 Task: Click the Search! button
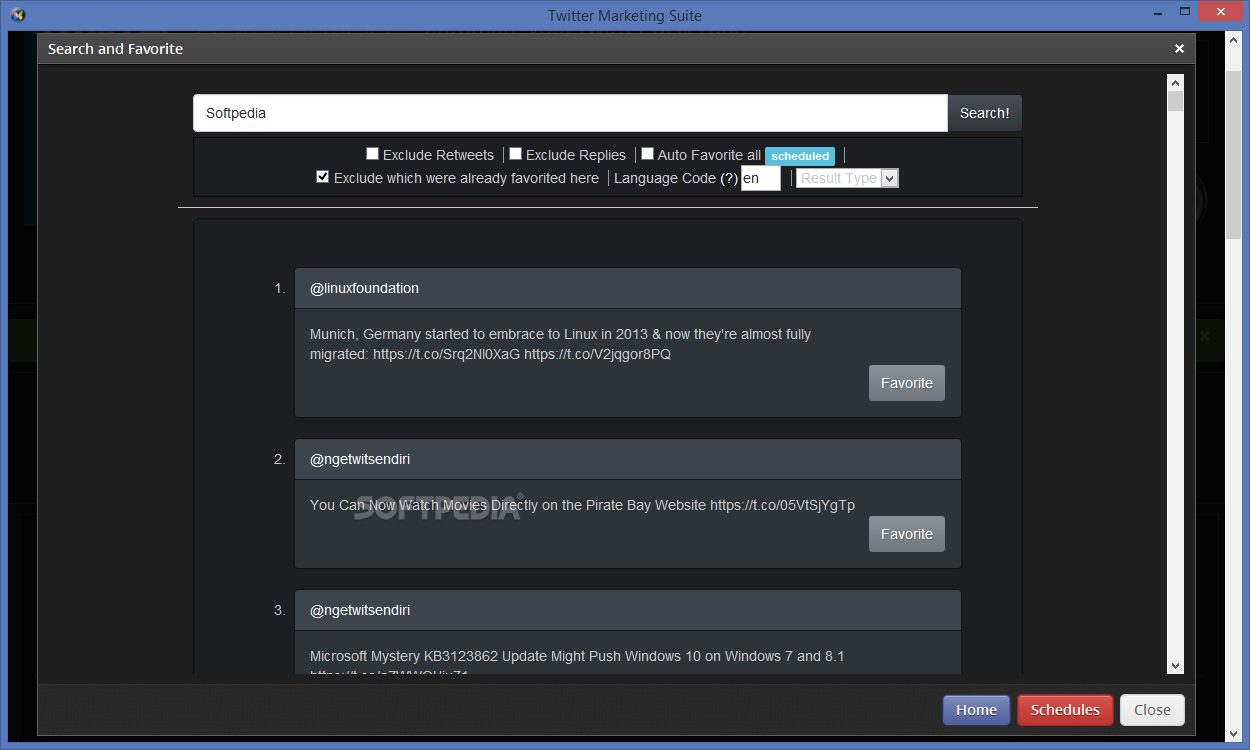[x=985, y=113]
